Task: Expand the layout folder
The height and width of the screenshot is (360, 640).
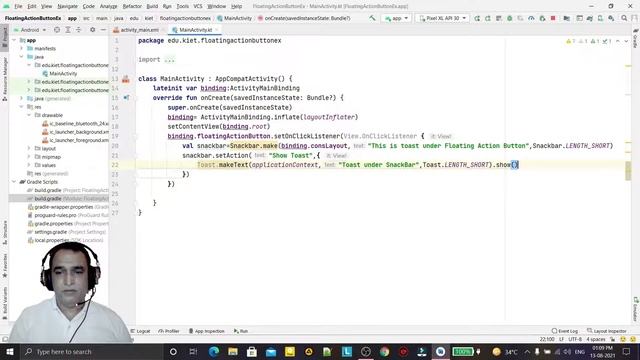Action: [x=29, y=149]
